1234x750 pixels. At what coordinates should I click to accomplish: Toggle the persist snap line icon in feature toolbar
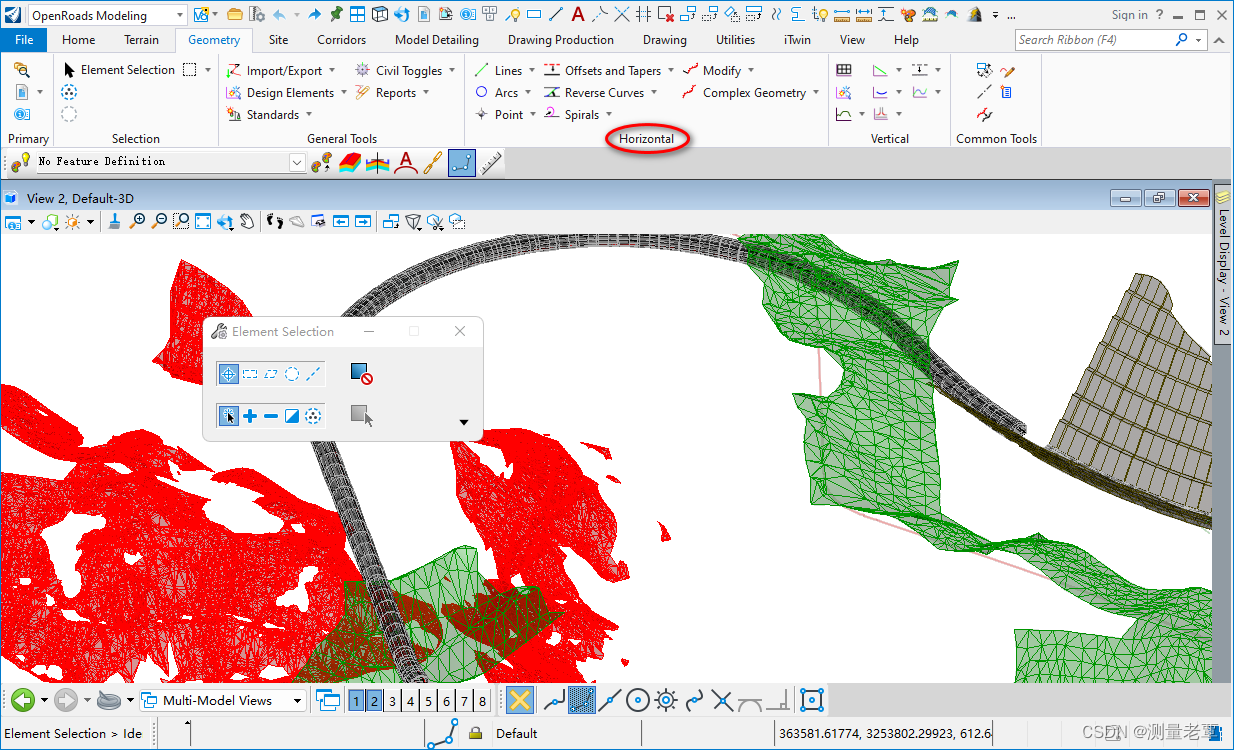point(462,162)
